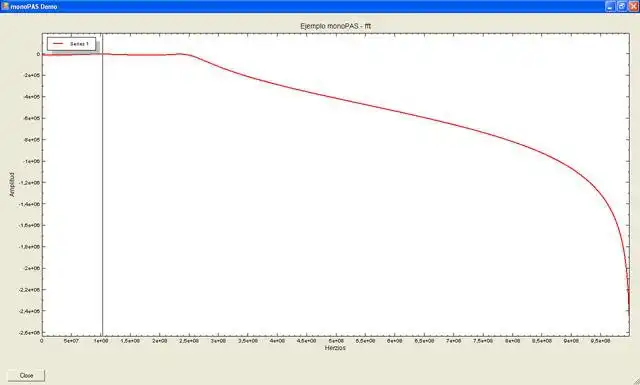
Task: Restore down the monoPAS Demo window
Action: [622, 6]
